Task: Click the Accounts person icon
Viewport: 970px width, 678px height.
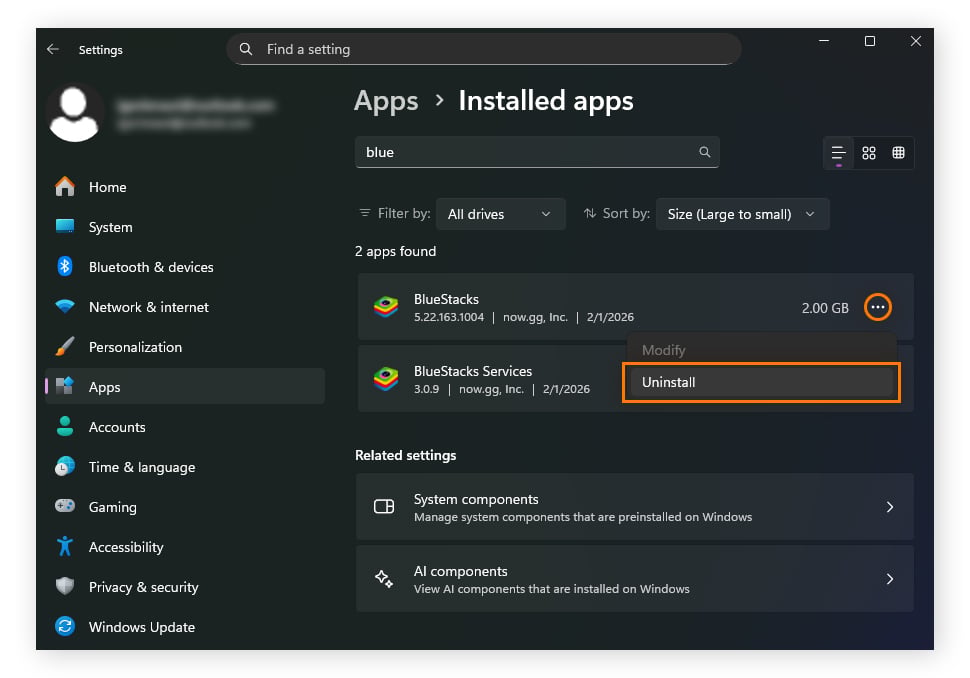Action: pyautogui.click(x=65, y=426)
